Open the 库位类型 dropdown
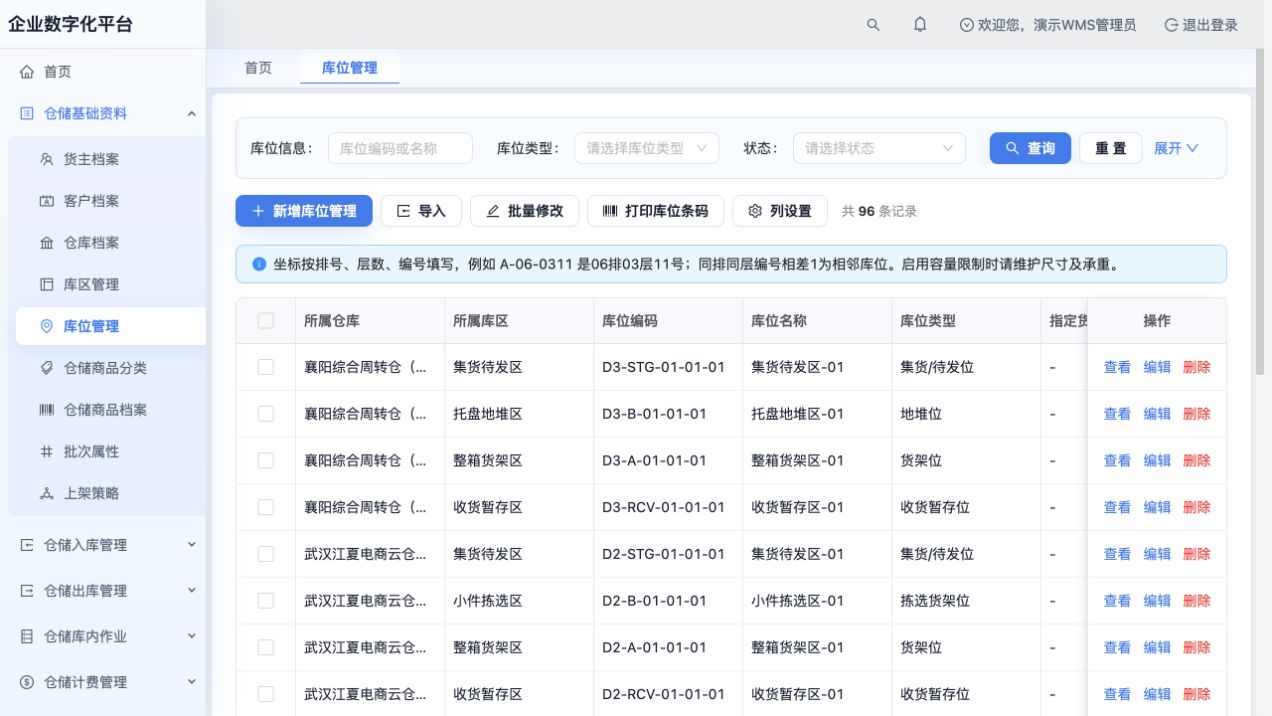The width and height of the screenshot is (1272, 716). click(646, 148)
